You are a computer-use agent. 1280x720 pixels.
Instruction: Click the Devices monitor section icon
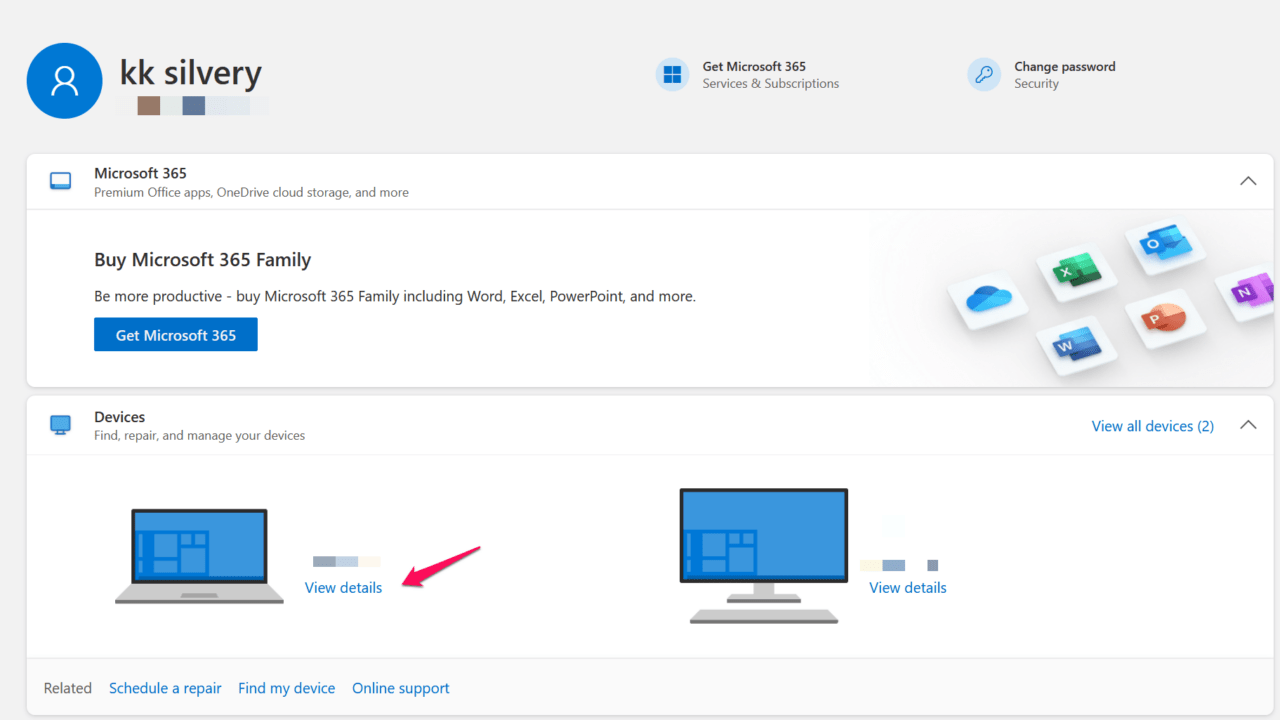[61, 425]
